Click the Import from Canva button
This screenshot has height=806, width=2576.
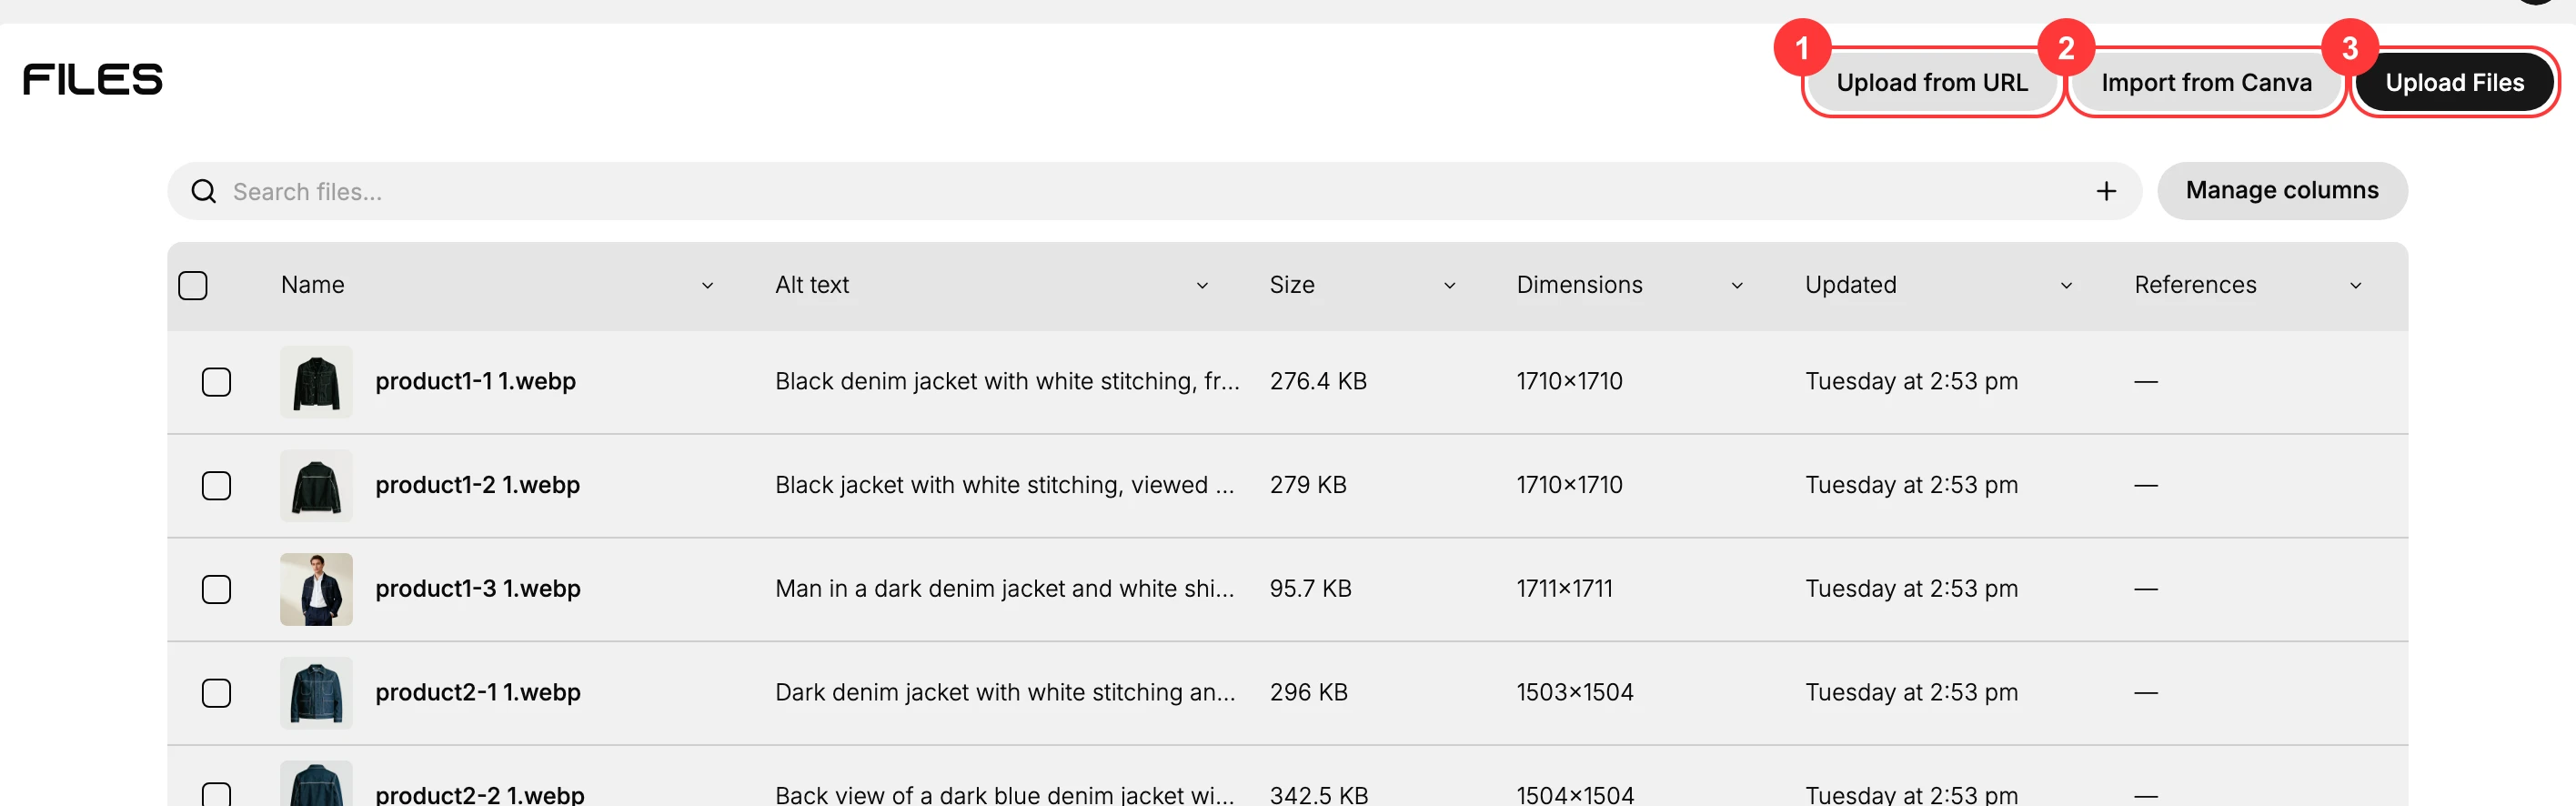pyautogui.click(x=2206, y=82)
